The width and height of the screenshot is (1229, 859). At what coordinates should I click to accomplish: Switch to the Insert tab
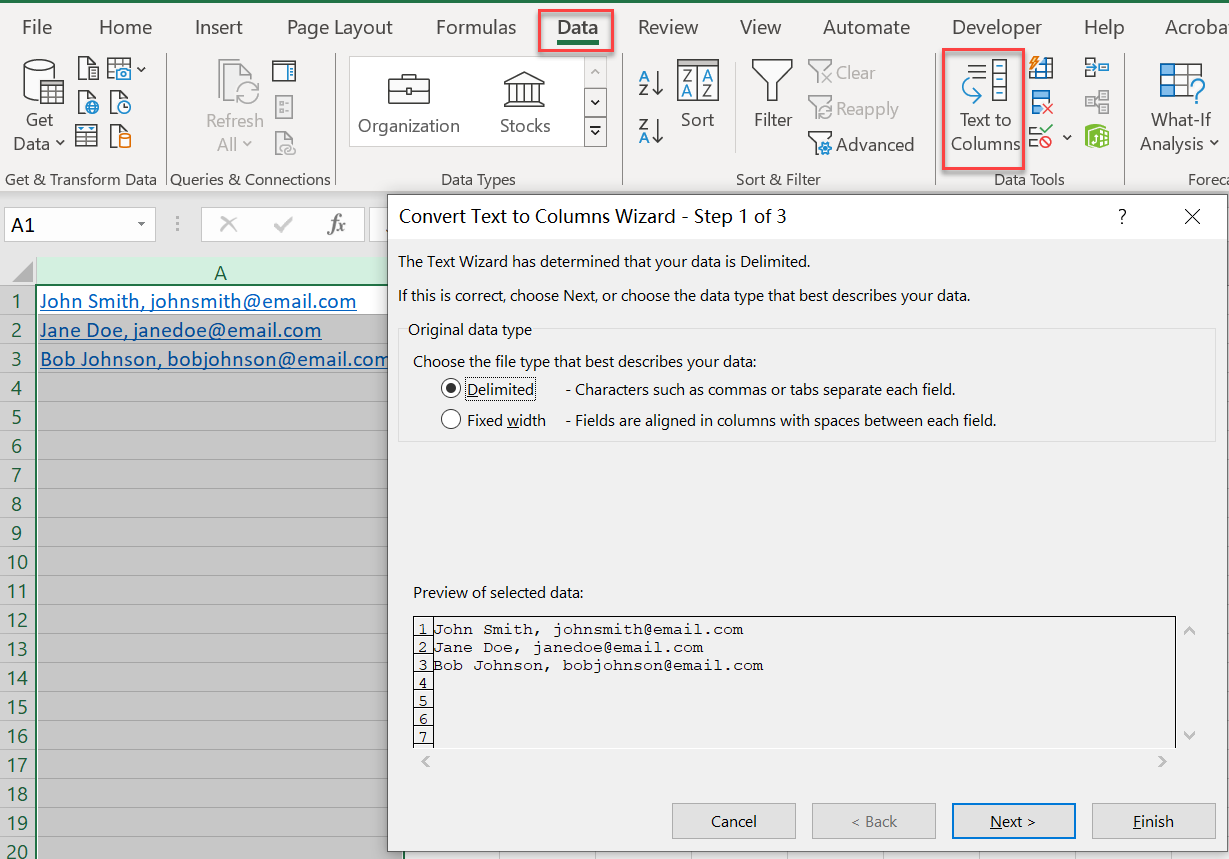pyautogui.click(x=219, y=27)
